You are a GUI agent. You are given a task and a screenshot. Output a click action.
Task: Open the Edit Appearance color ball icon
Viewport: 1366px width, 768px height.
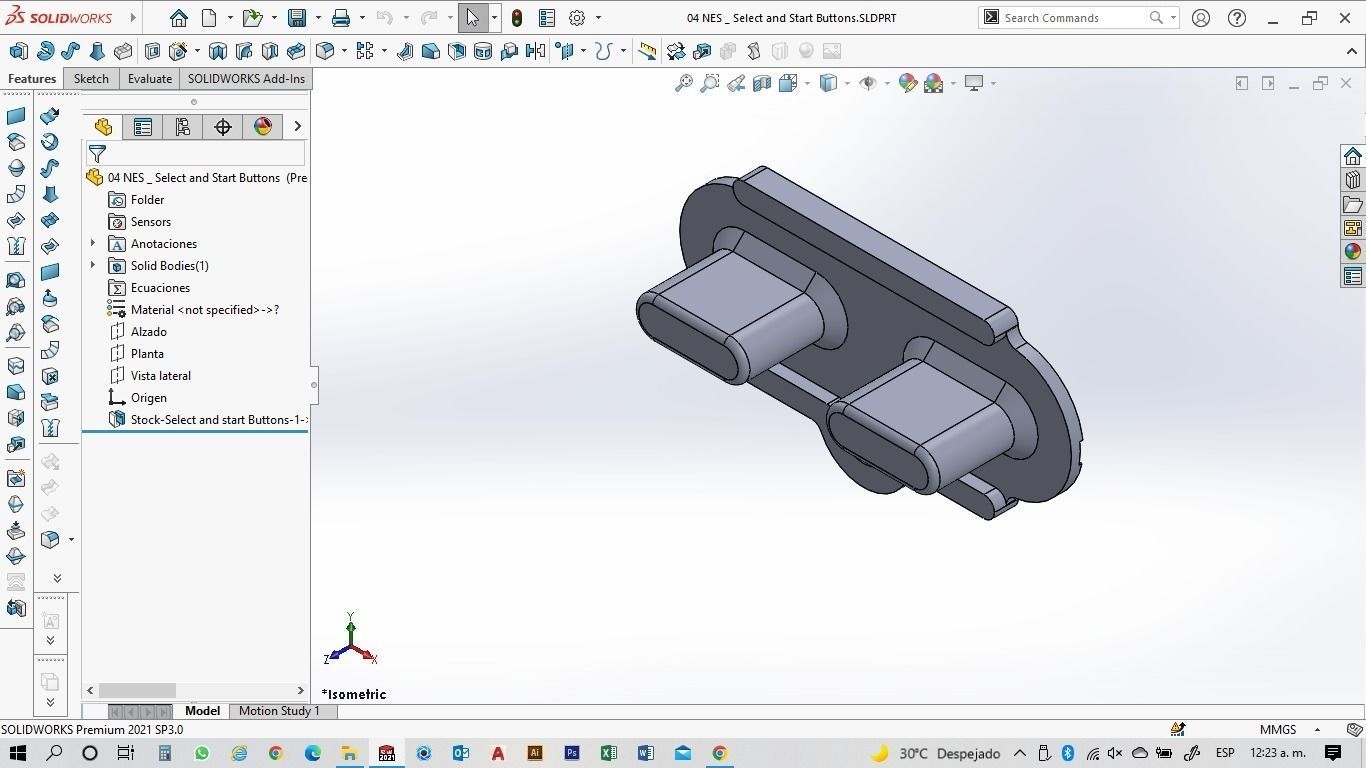point(908,83)
